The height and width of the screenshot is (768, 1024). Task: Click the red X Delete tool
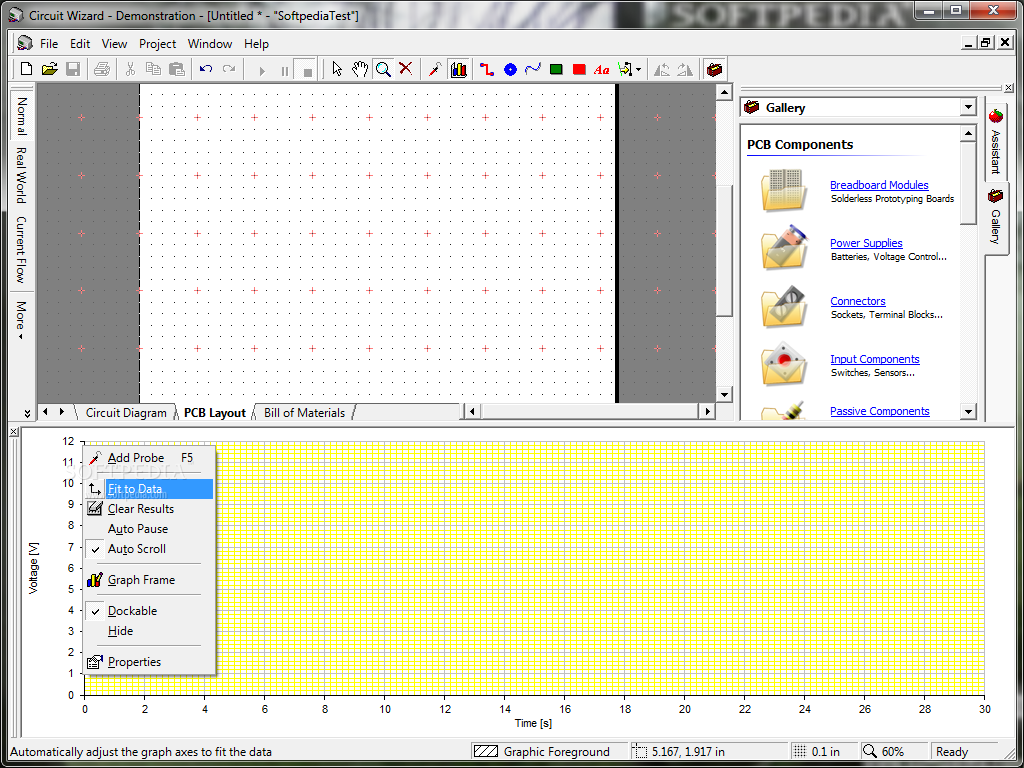click(x=406, y=69)
